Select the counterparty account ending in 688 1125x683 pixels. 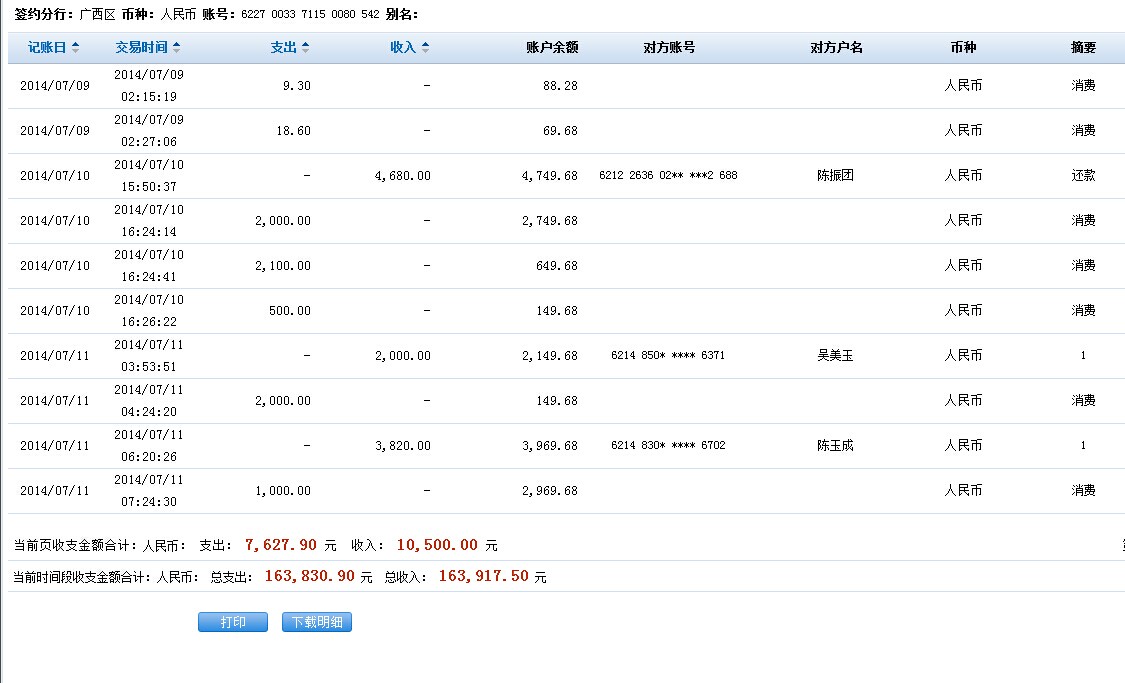coord(668,175)
